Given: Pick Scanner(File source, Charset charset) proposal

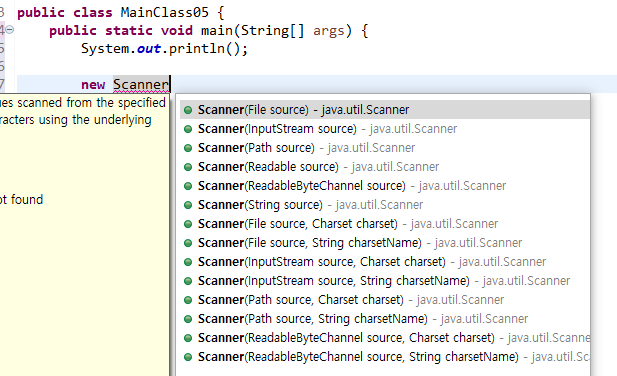Looking at the screenshot, I should (x=385, y=224).
